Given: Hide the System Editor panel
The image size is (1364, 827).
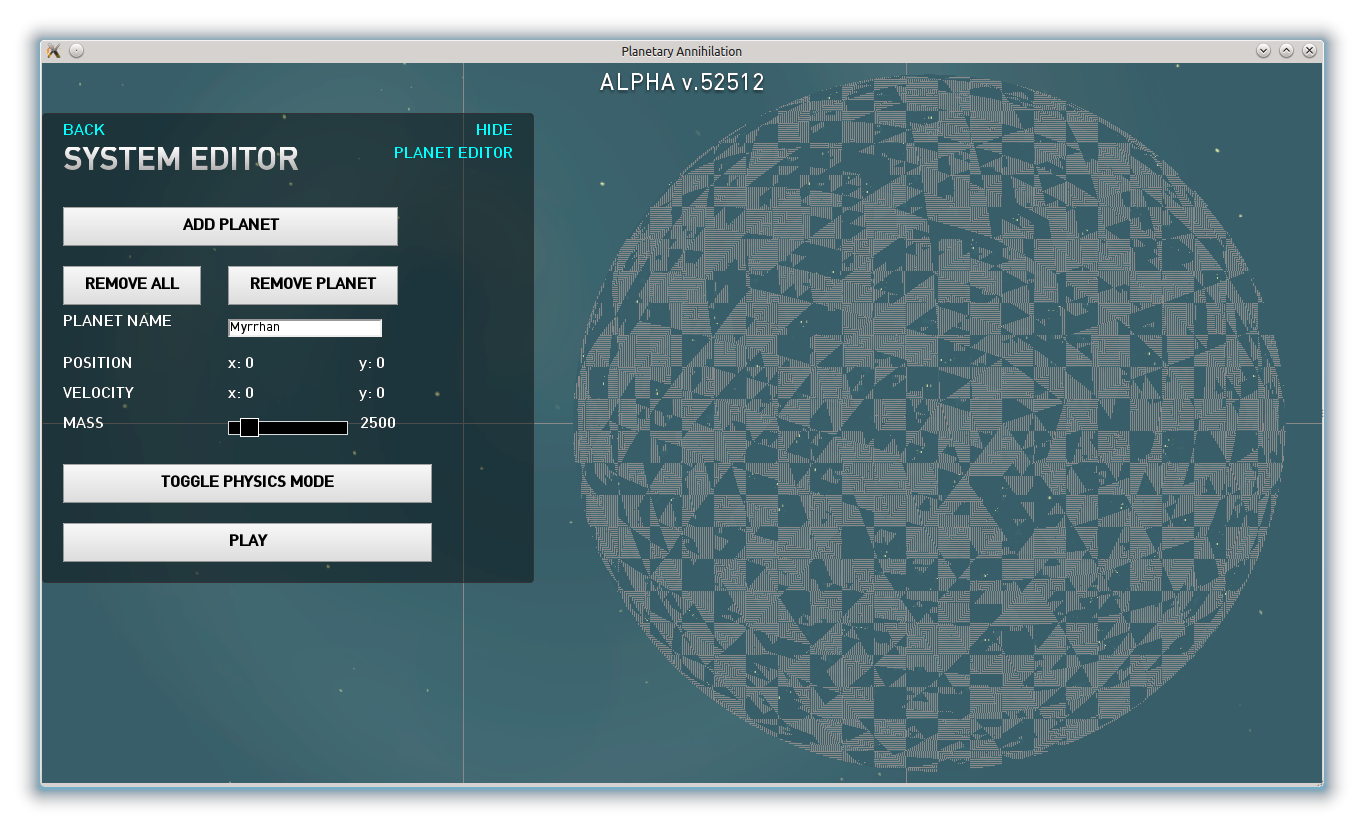Looking at the screenshot, I should (494, 130).
